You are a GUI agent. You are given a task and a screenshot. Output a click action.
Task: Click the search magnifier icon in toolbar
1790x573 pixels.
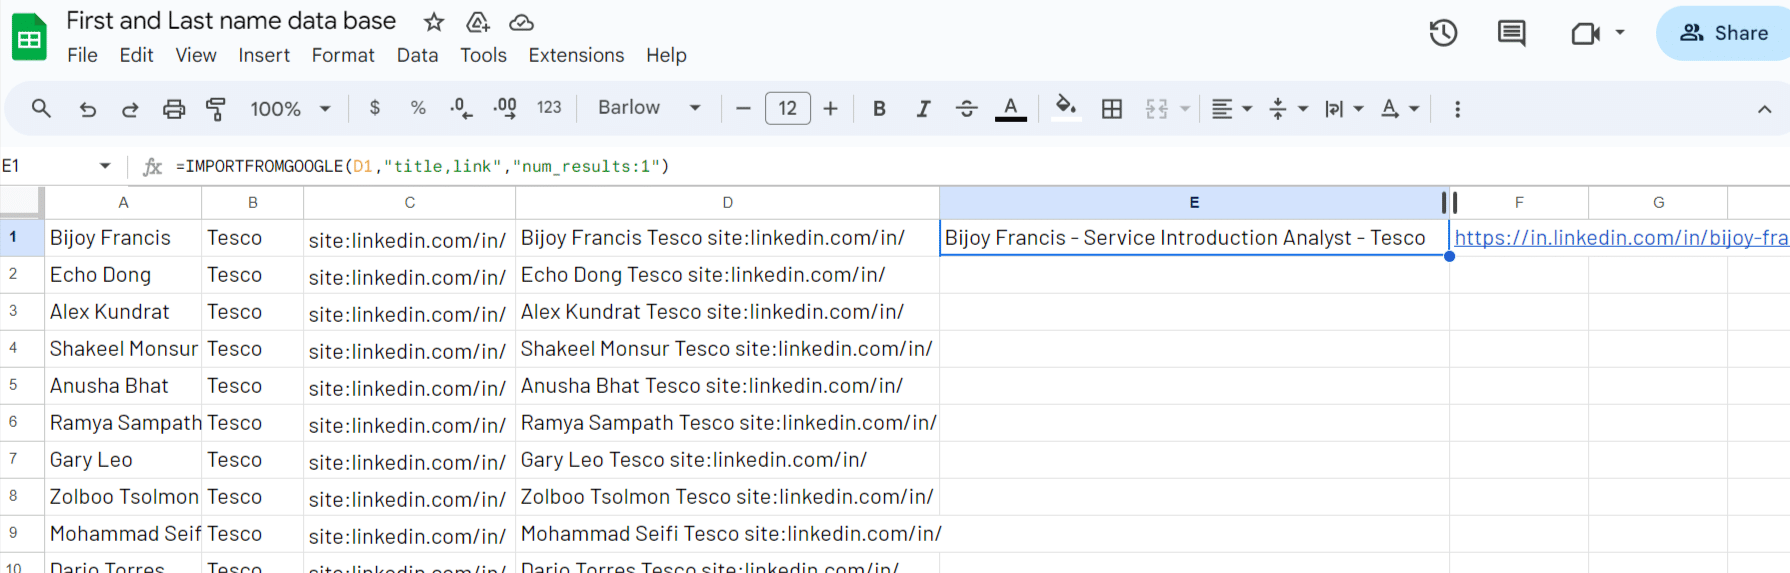[41, 108]
